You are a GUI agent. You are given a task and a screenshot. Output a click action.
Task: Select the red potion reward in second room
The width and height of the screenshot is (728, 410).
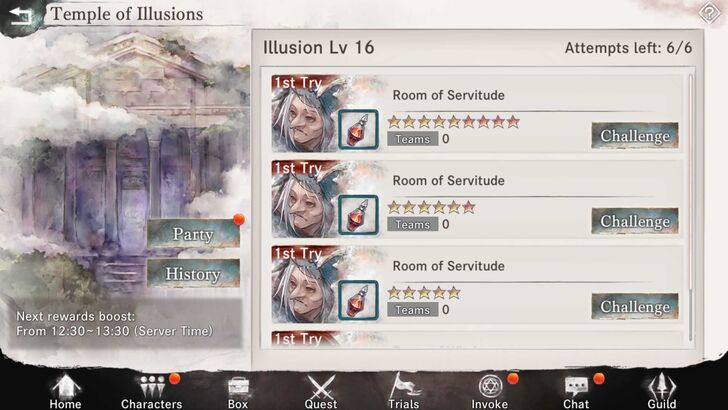pos(358,215)
